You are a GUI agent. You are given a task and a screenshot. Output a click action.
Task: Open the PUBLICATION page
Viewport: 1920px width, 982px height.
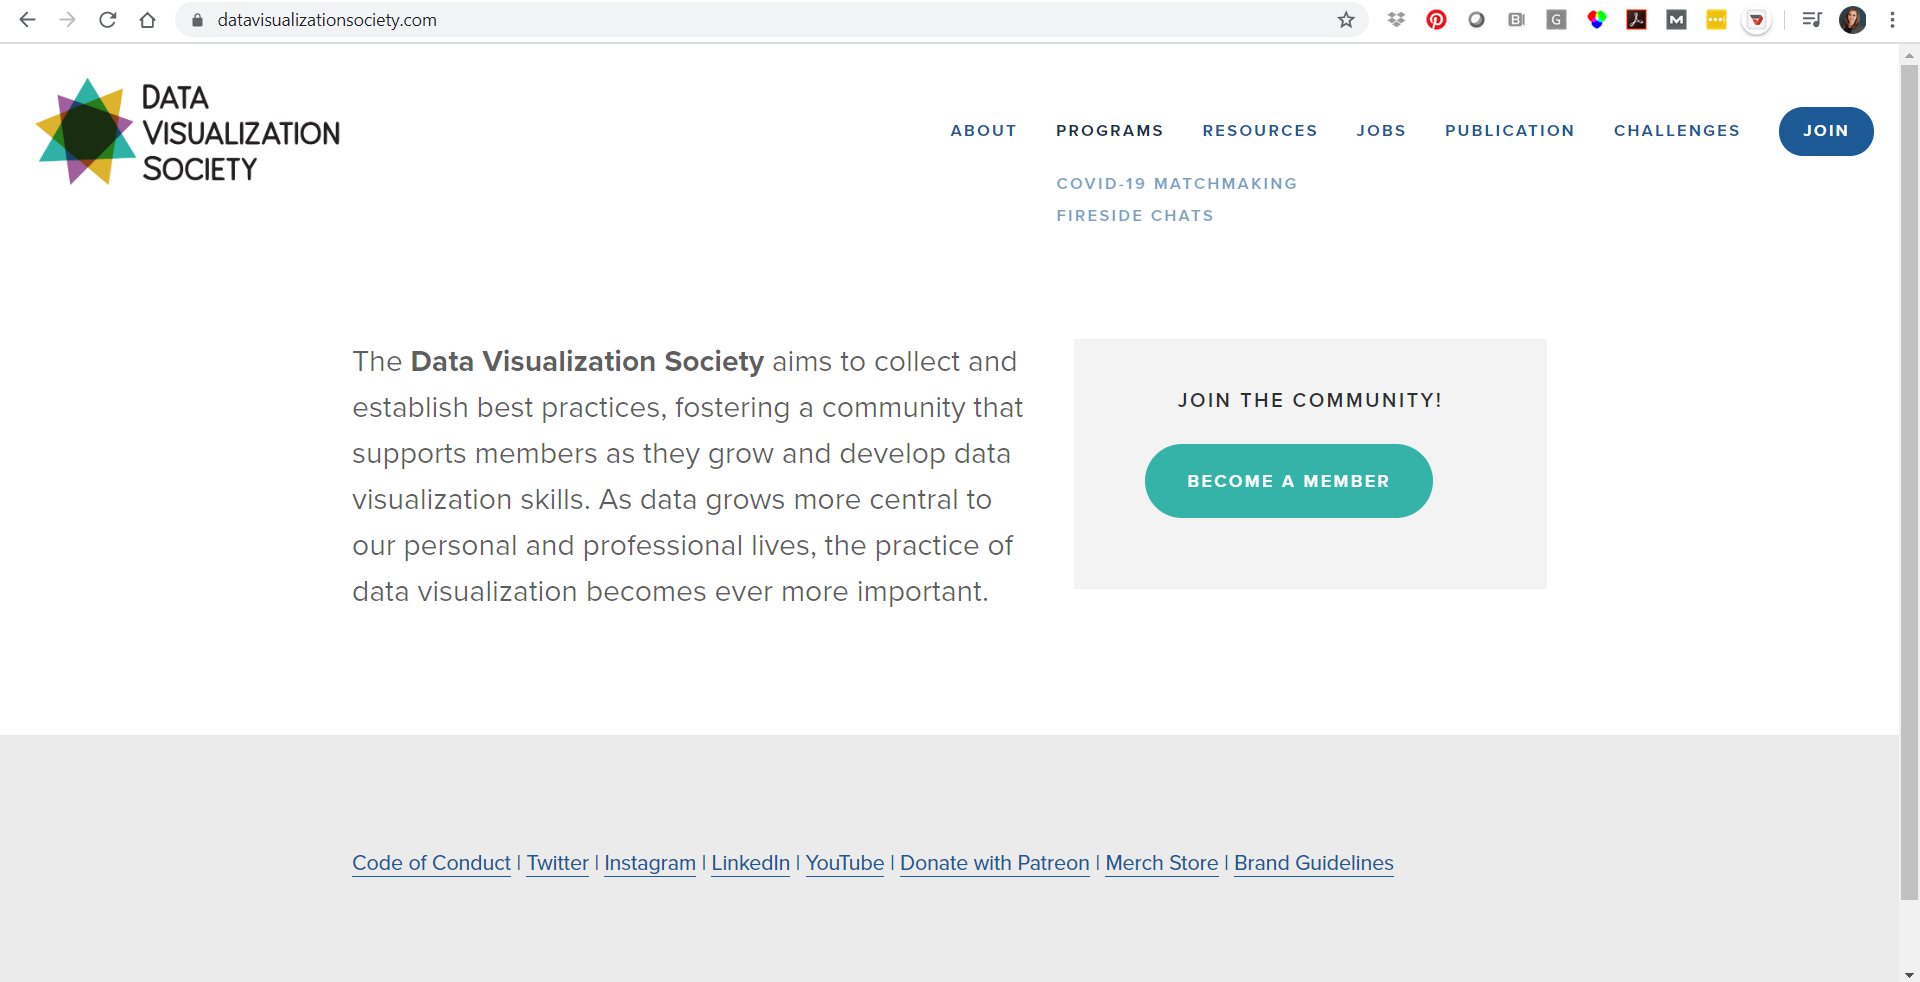pyautogui.click(x=1509, y=131)
